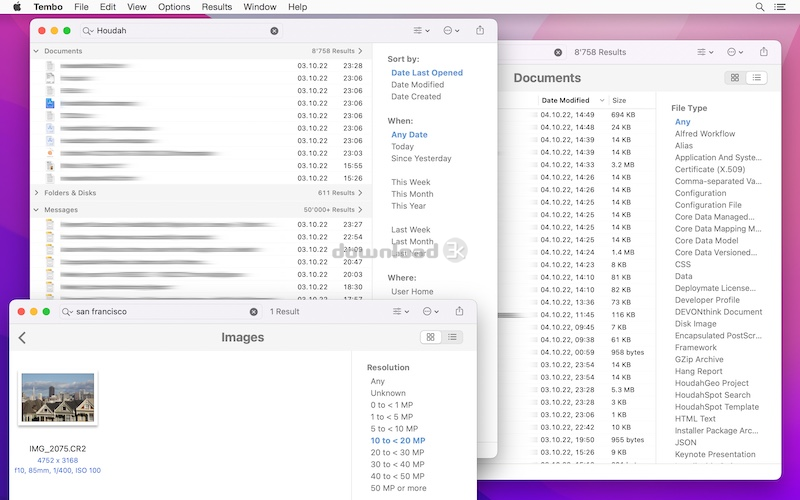Select Any file type filter
800x500 pixels.
pyautogui.click(x=682, y=121)
